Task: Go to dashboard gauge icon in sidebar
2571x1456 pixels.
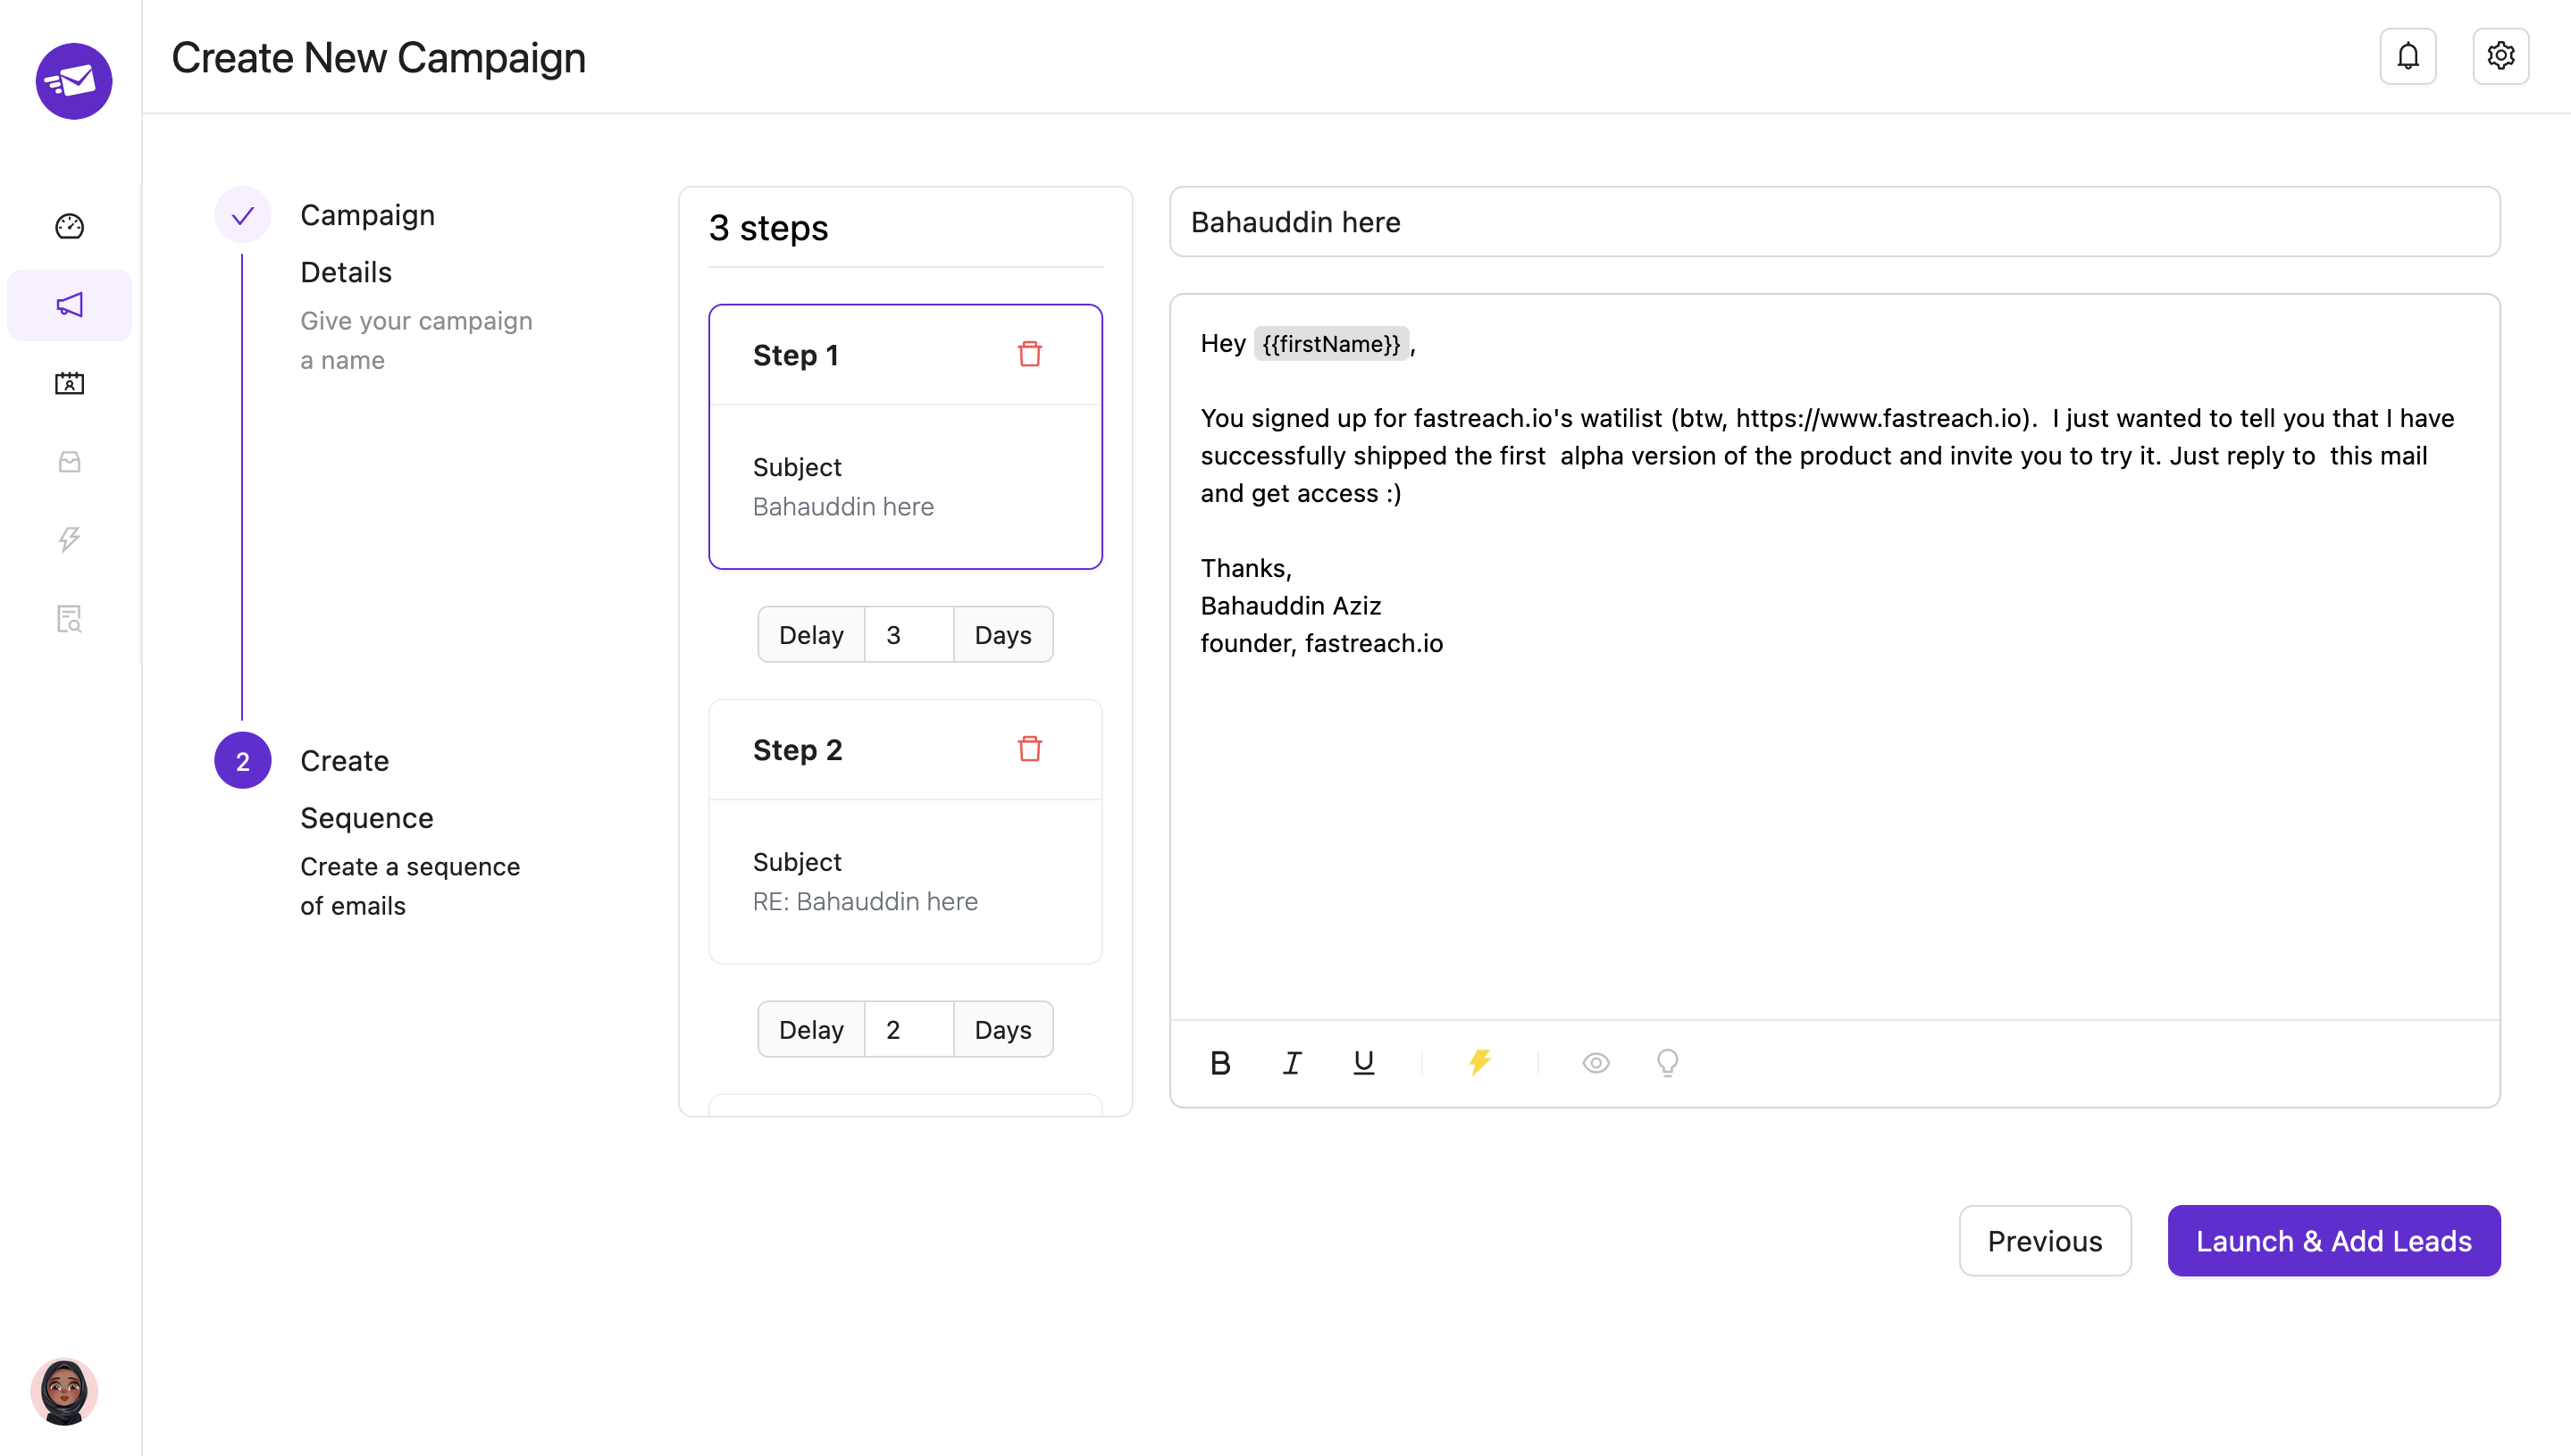Action: pyautogui.click(x=69, y=226)
